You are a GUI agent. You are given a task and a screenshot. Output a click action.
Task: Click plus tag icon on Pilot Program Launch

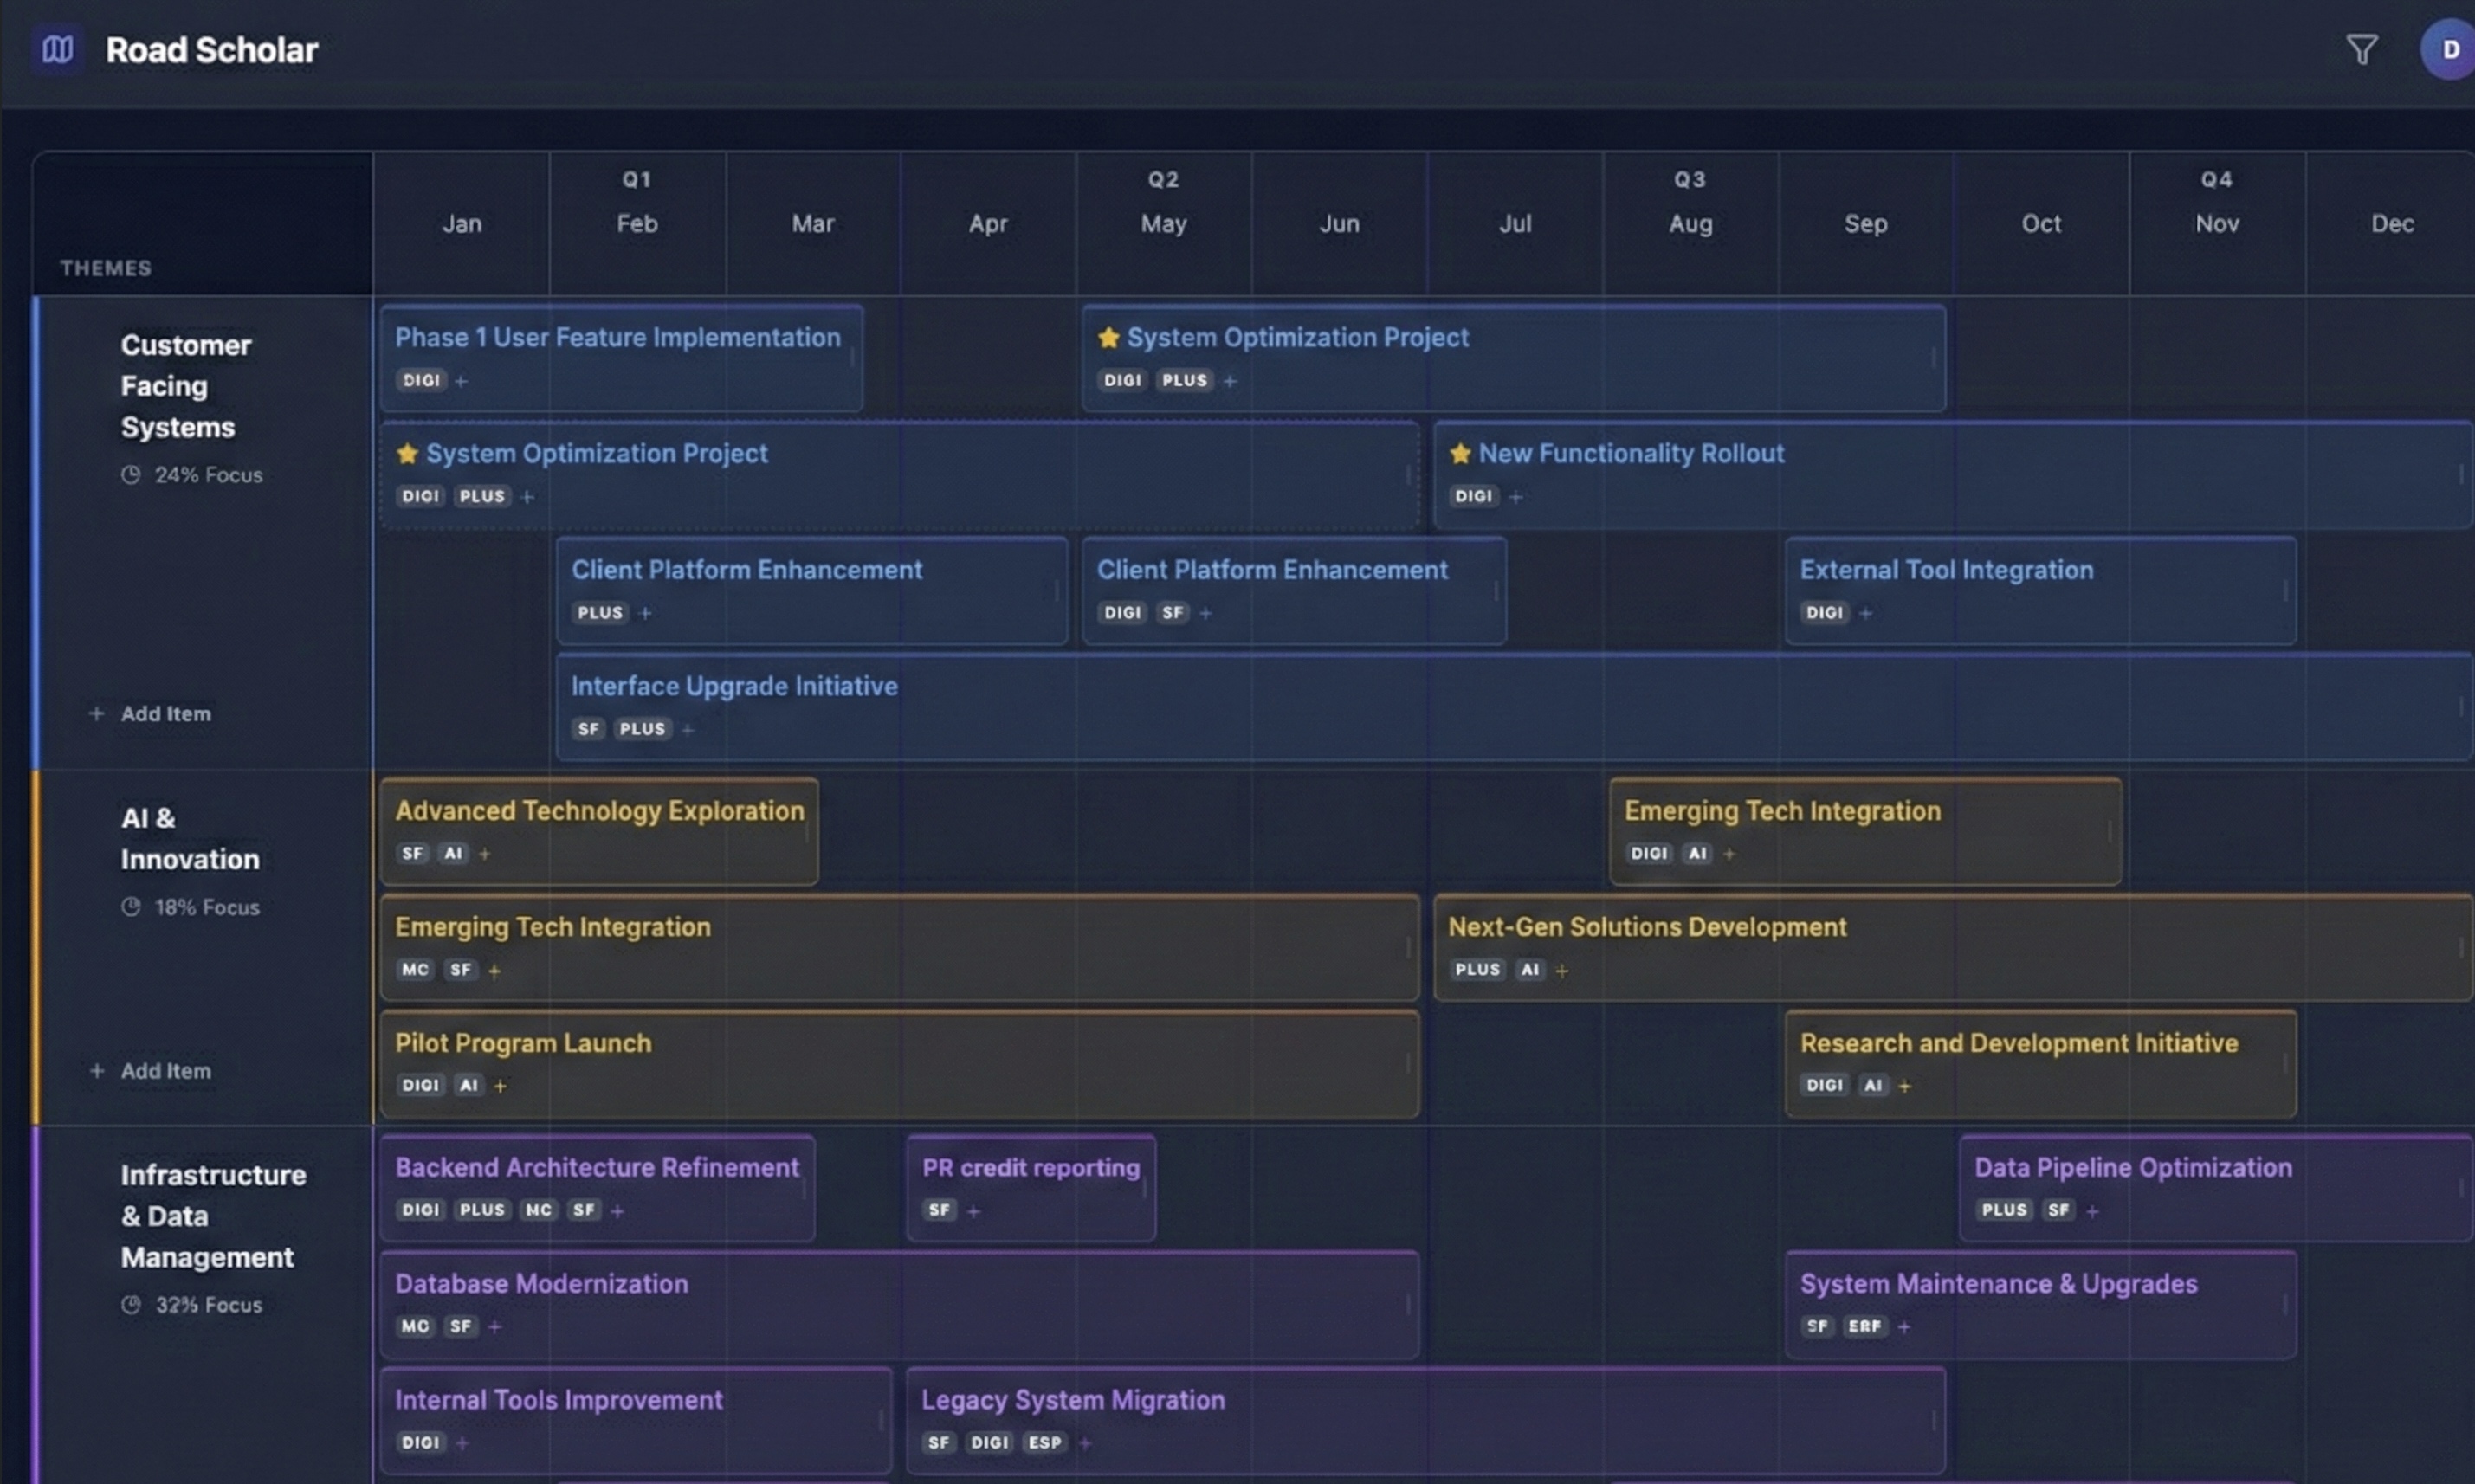click(x=500, y=1086)
